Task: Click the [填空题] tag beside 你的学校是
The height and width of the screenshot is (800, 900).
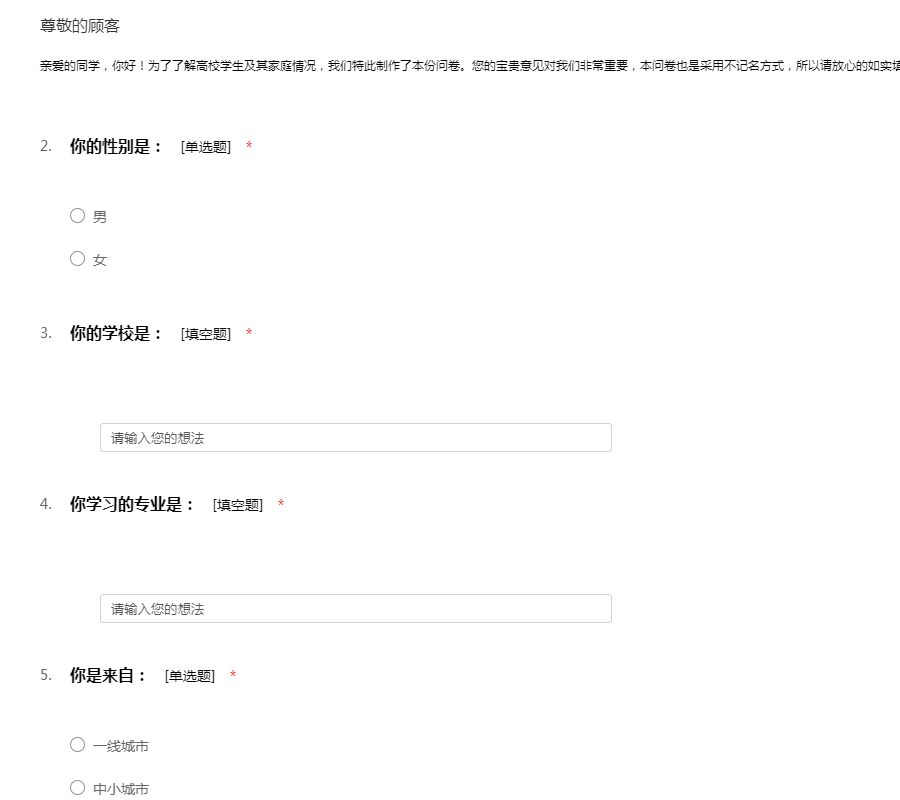Action: 205,335
